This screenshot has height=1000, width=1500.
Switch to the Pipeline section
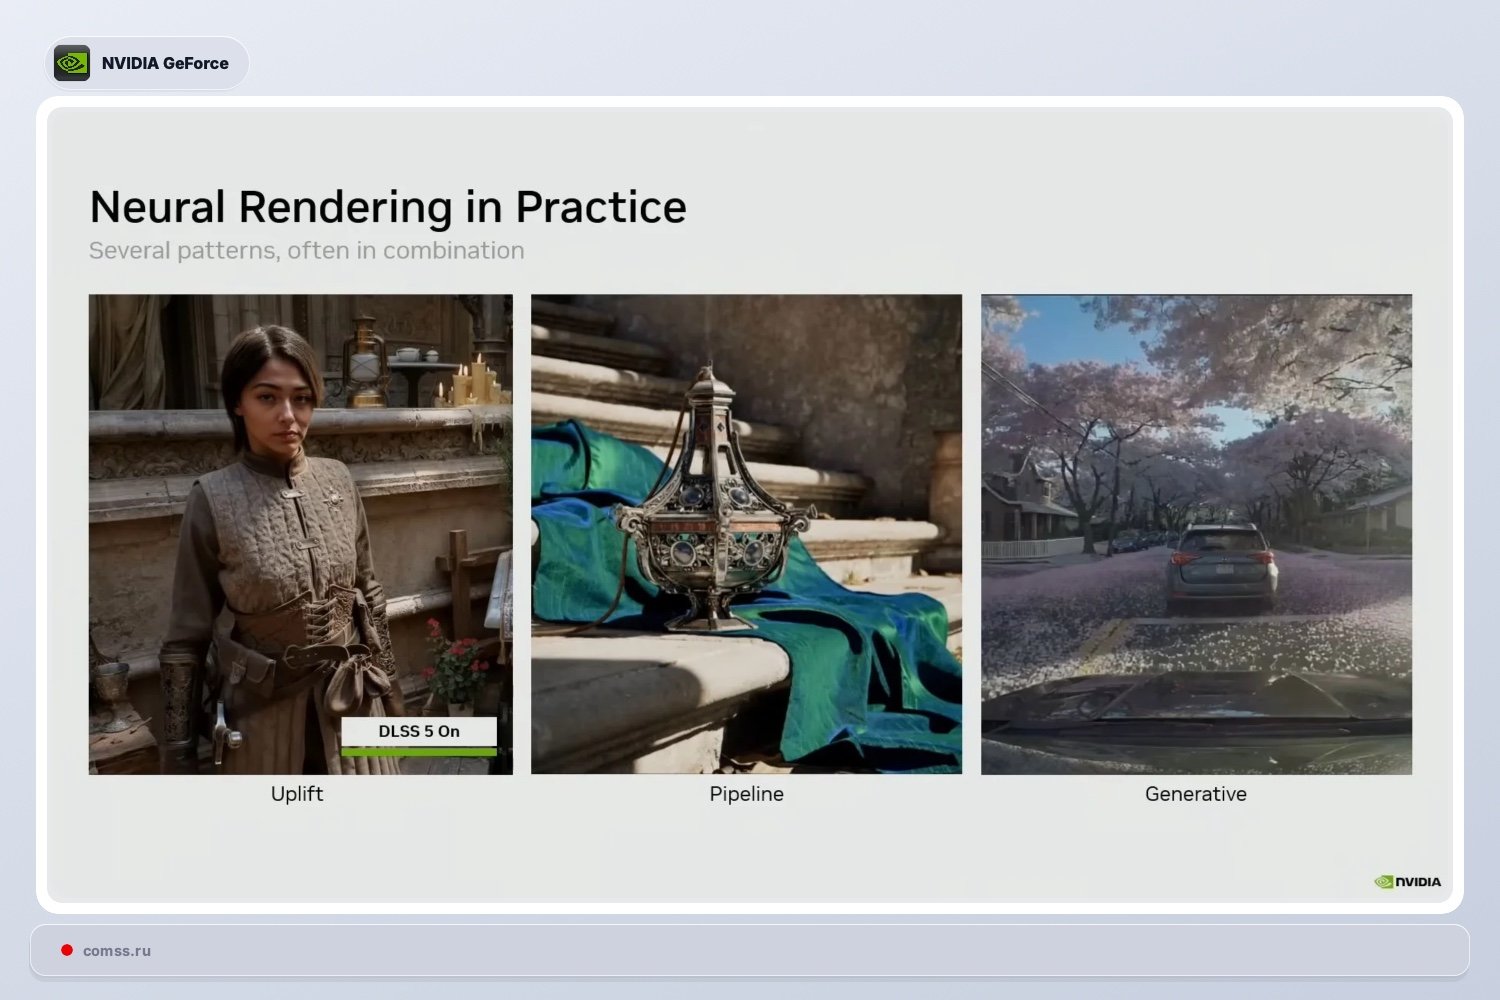[745, 793]
